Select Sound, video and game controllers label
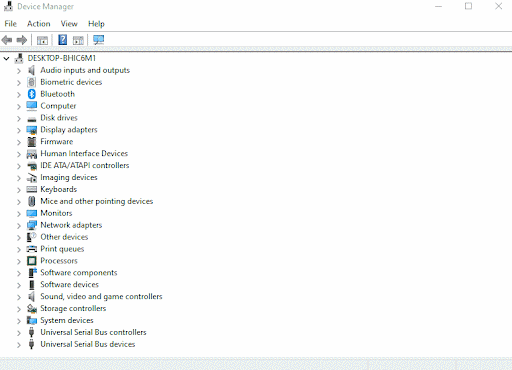This screenshot has height=370, width=512. (101, 297)
